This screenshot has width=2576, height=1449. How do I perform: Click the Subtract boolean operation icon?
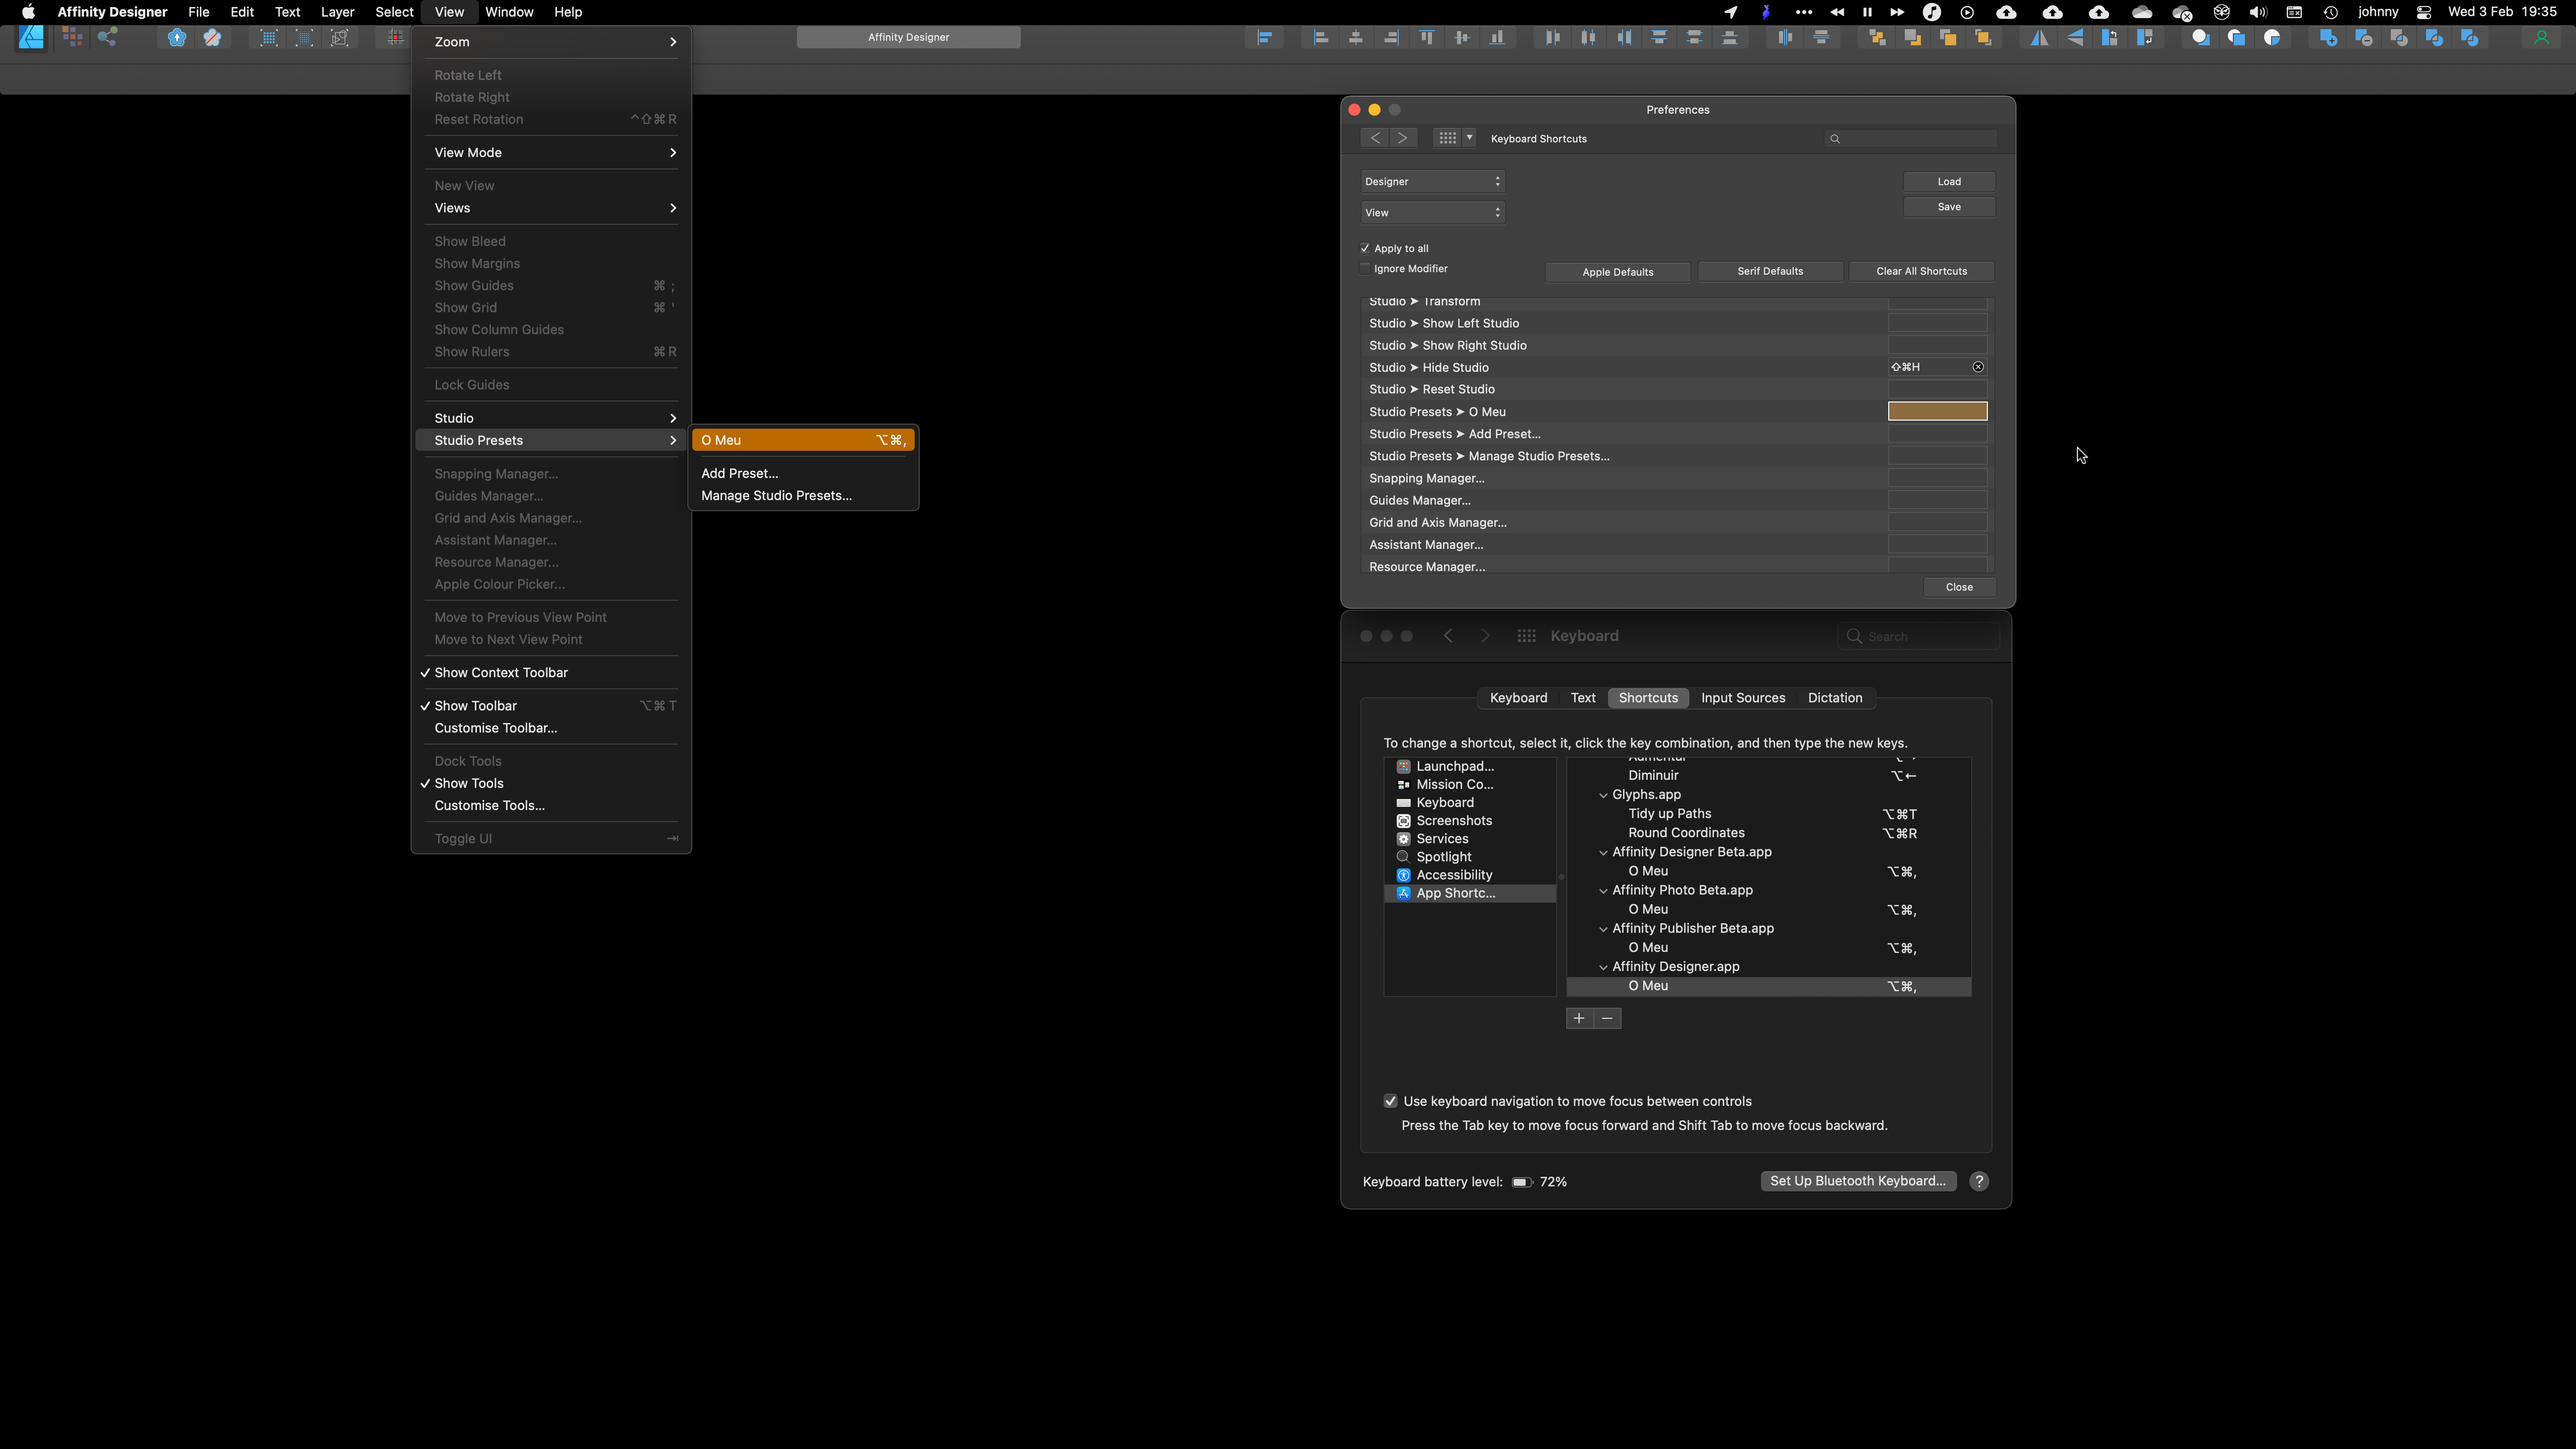point(2364,38)
